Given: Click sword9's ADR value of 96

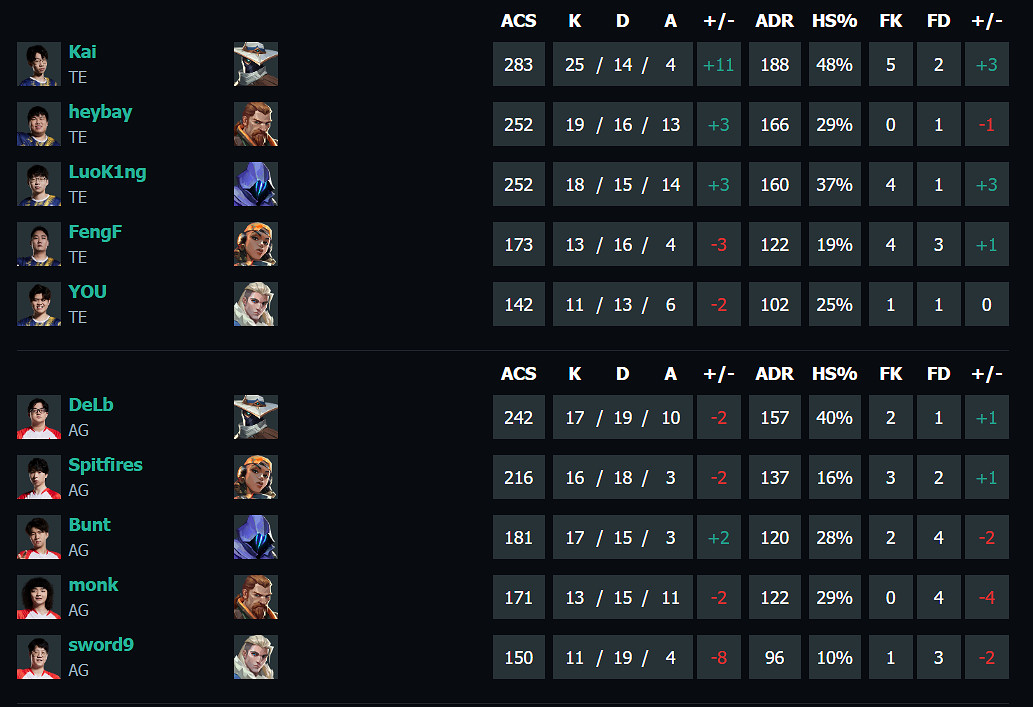Looking at the screenshot, I should click(775, 658).
